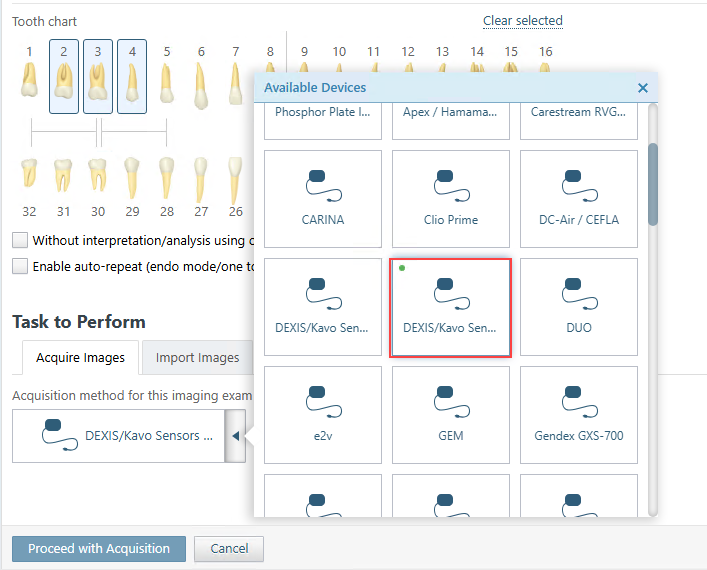Click the Available Devices scrollbar thumb
The width and height of the screenshot is (707, 570).
pos(653,184)
